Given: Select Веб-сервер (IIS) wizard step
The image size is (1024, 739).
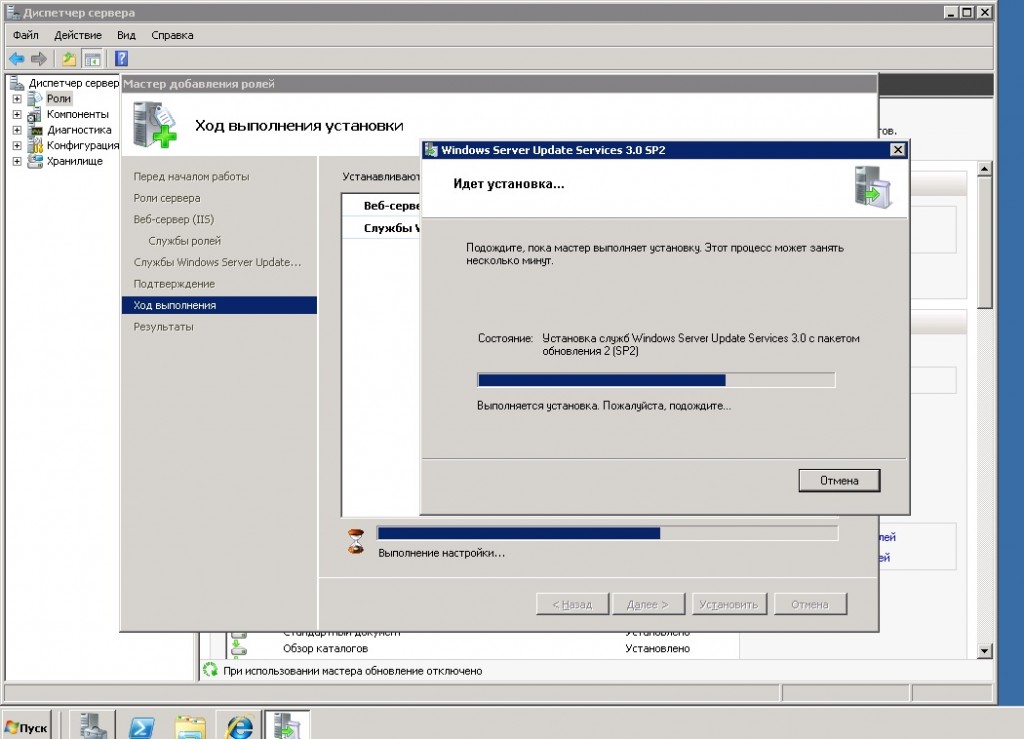Looking at the screenshot, I should click(x=173, y=219).
